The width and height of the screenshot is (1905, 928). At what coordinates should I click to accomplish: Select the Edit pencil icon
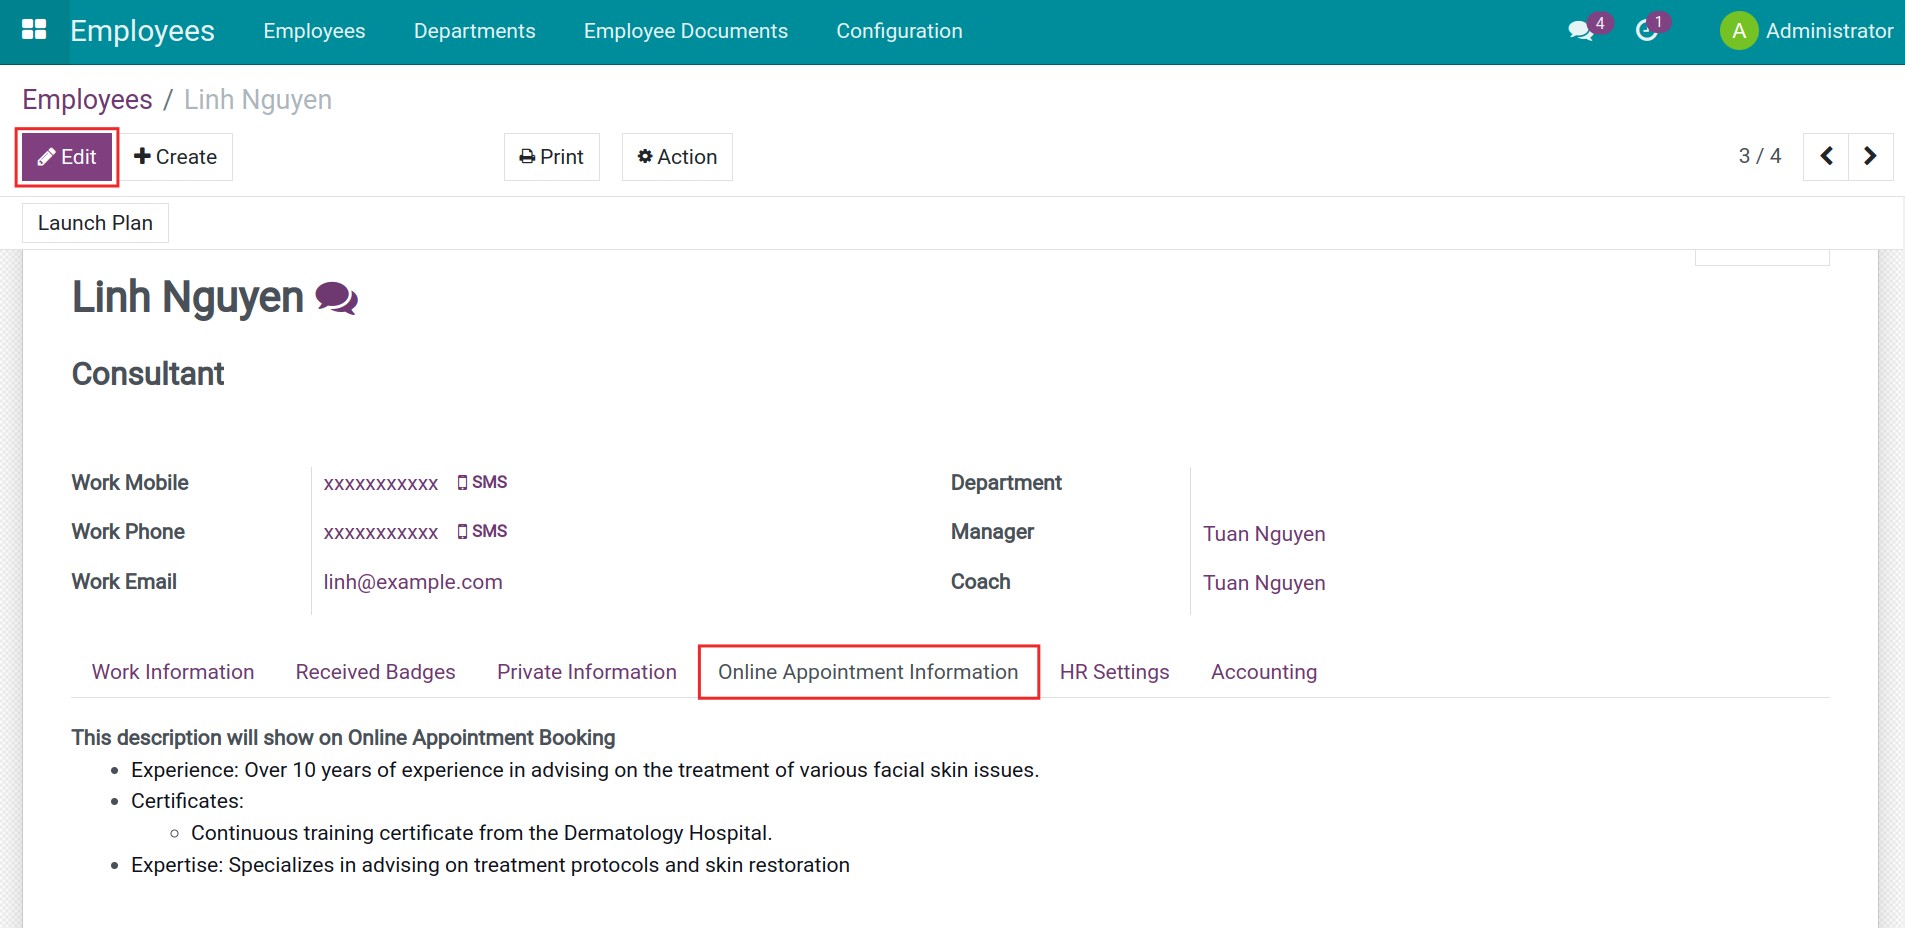click(x=46, y=157)
